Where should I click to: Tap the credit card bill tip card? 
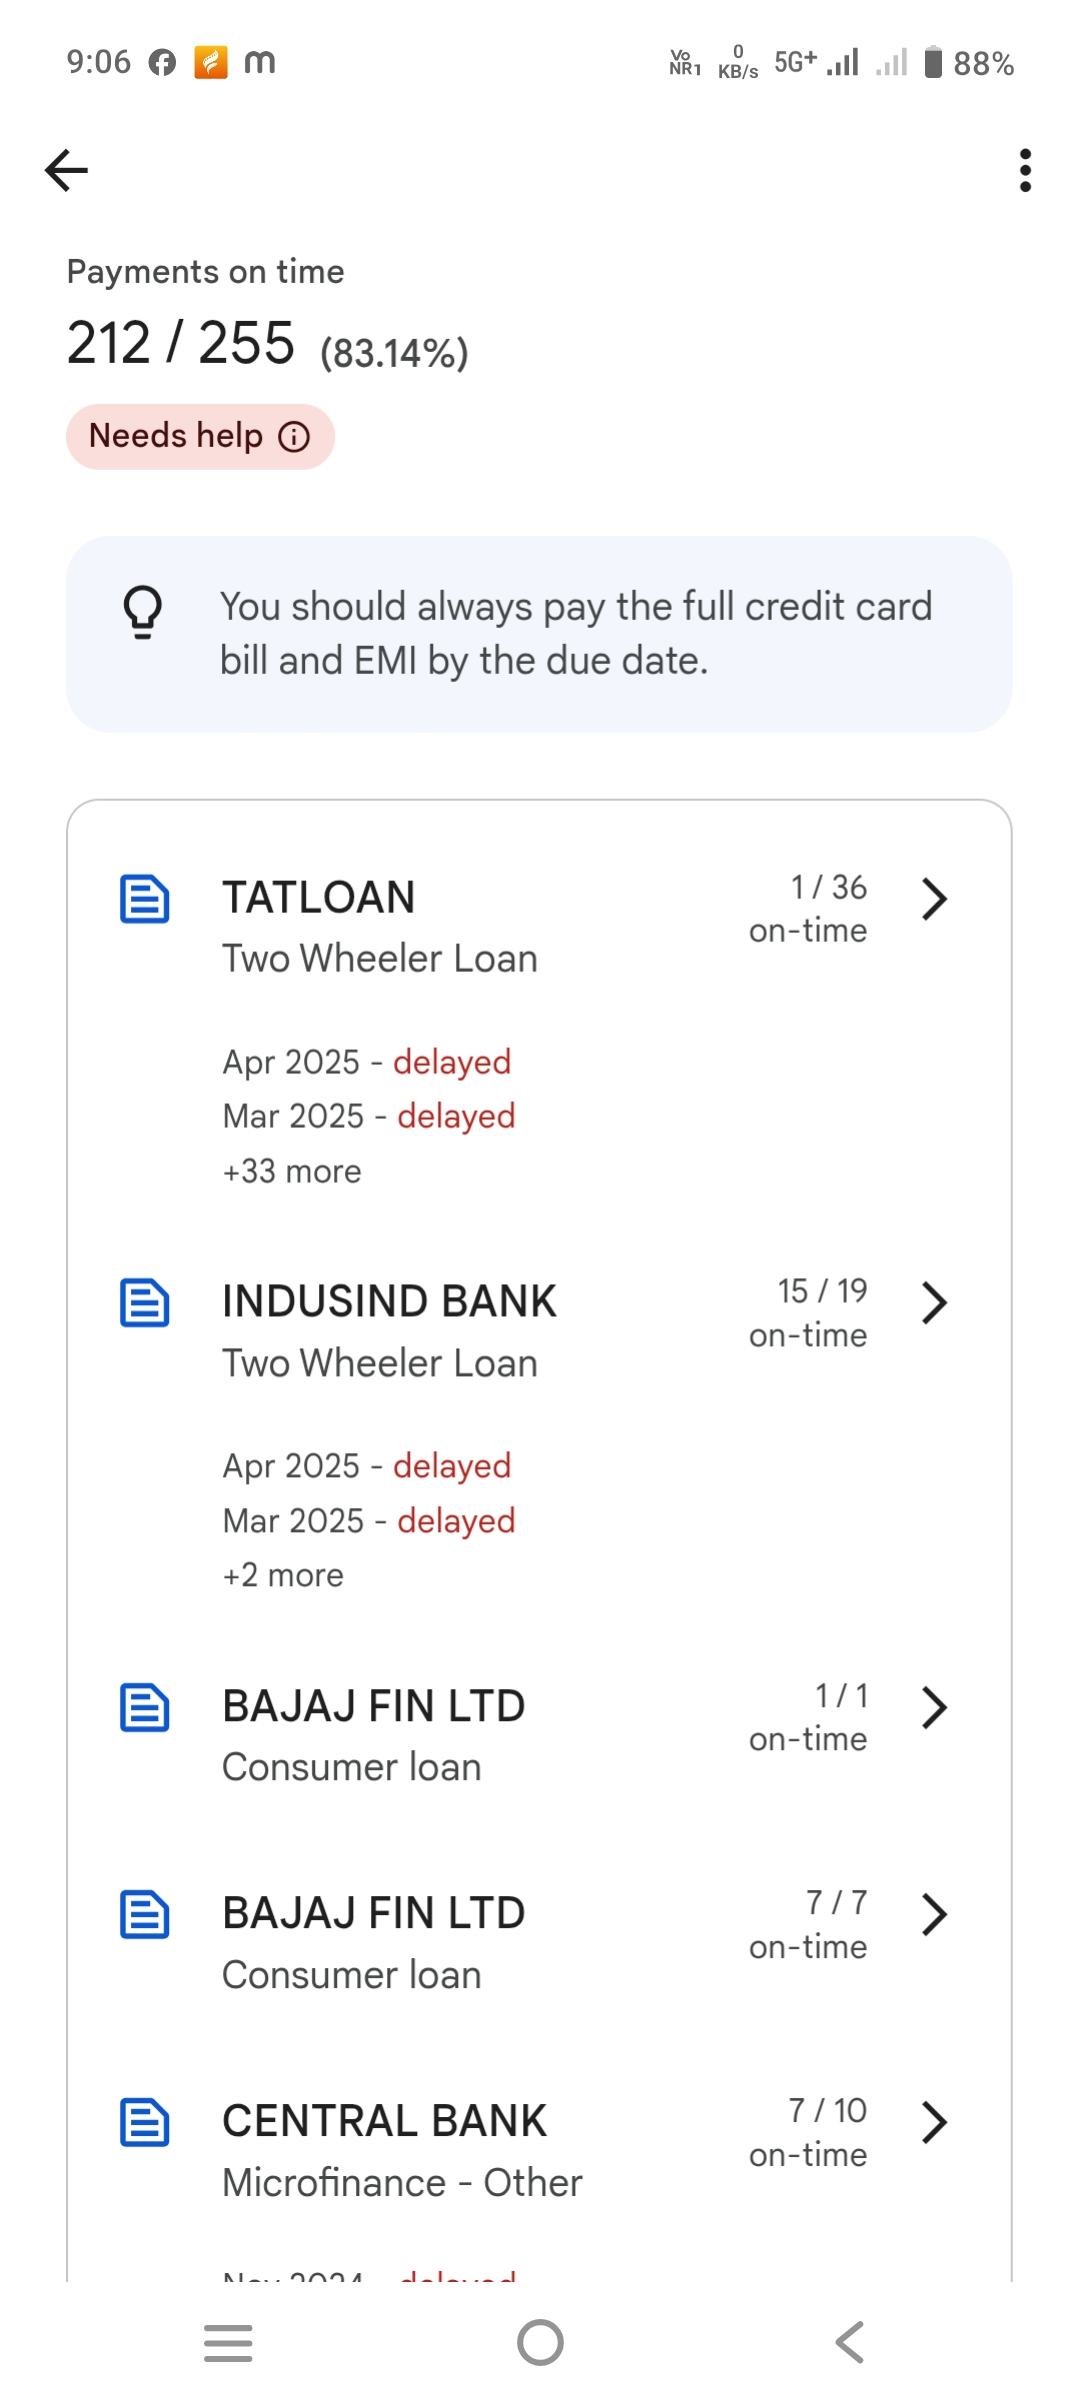click(x=575, y=634)
